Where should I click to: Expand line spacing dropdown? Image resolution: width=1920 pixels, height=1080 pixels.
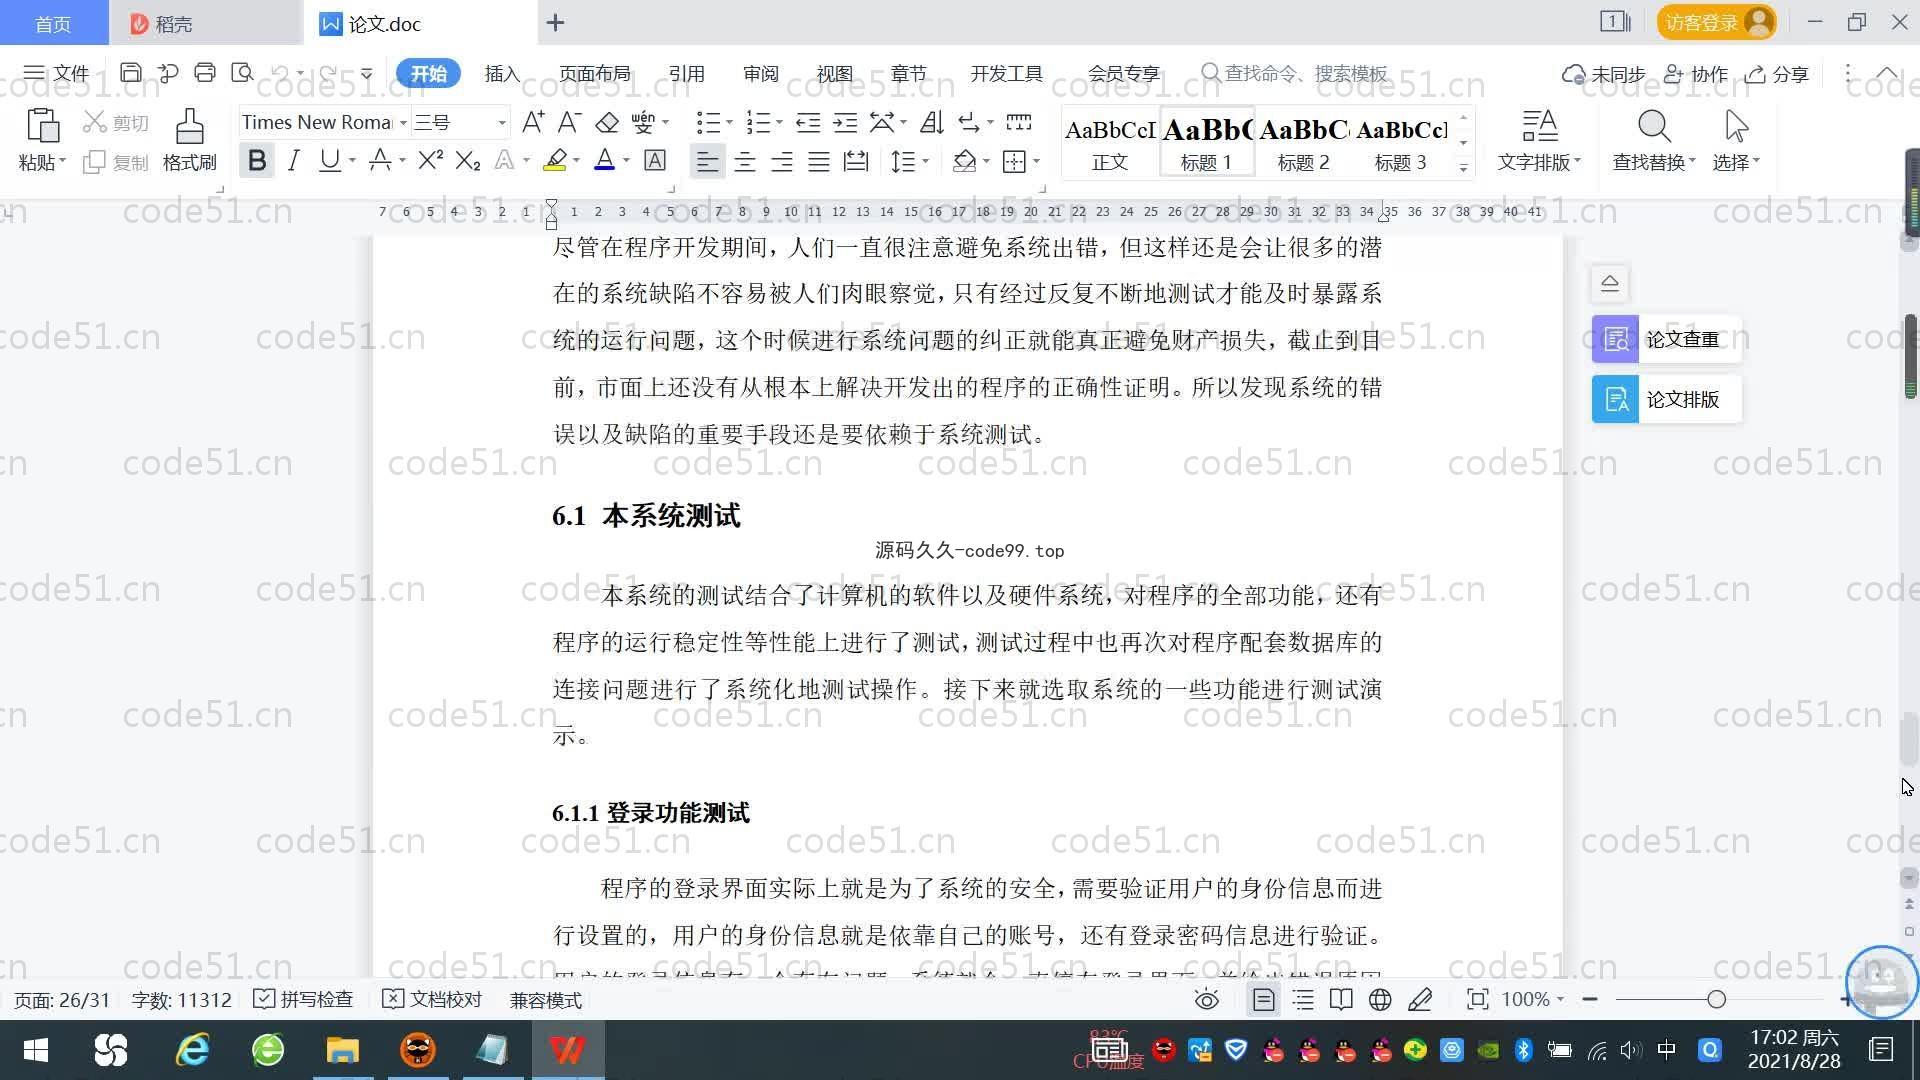(926, 161)
